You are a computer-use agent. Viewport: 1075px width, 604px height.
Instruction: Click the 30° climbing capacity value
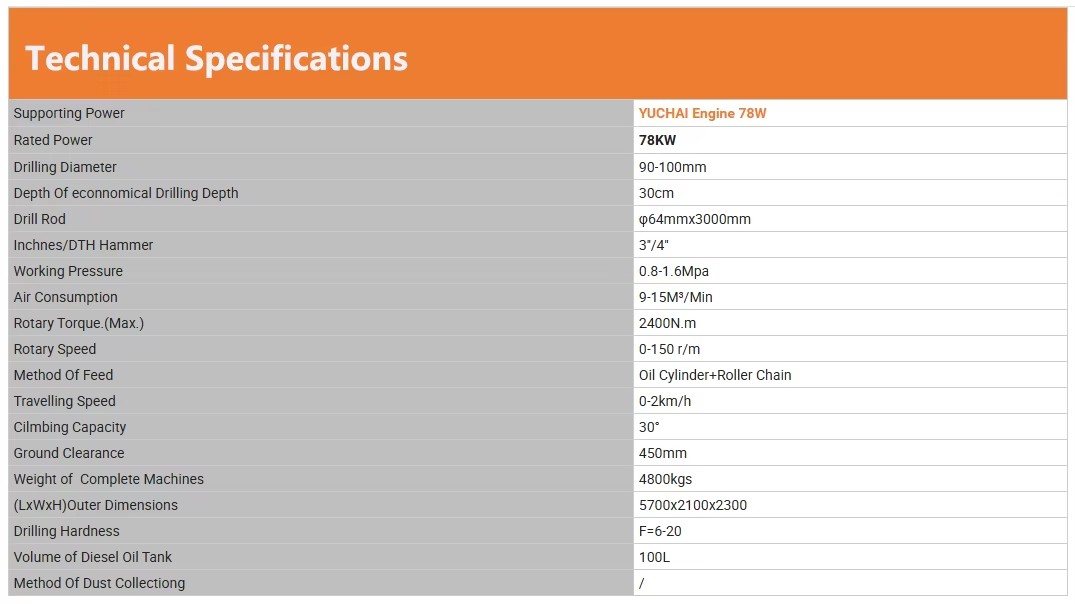(x=649, y=428)
